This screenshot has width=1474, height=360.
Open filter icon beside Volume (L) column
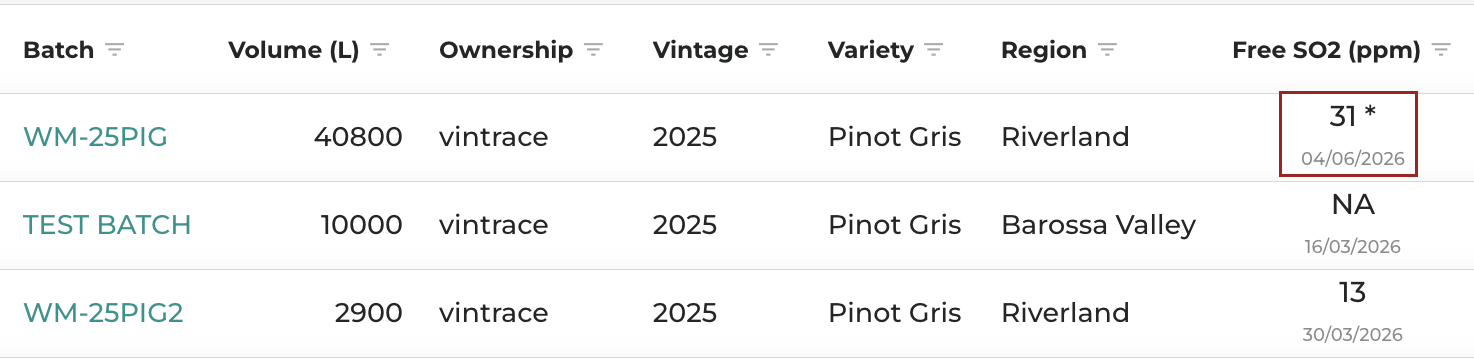[379, 50]
